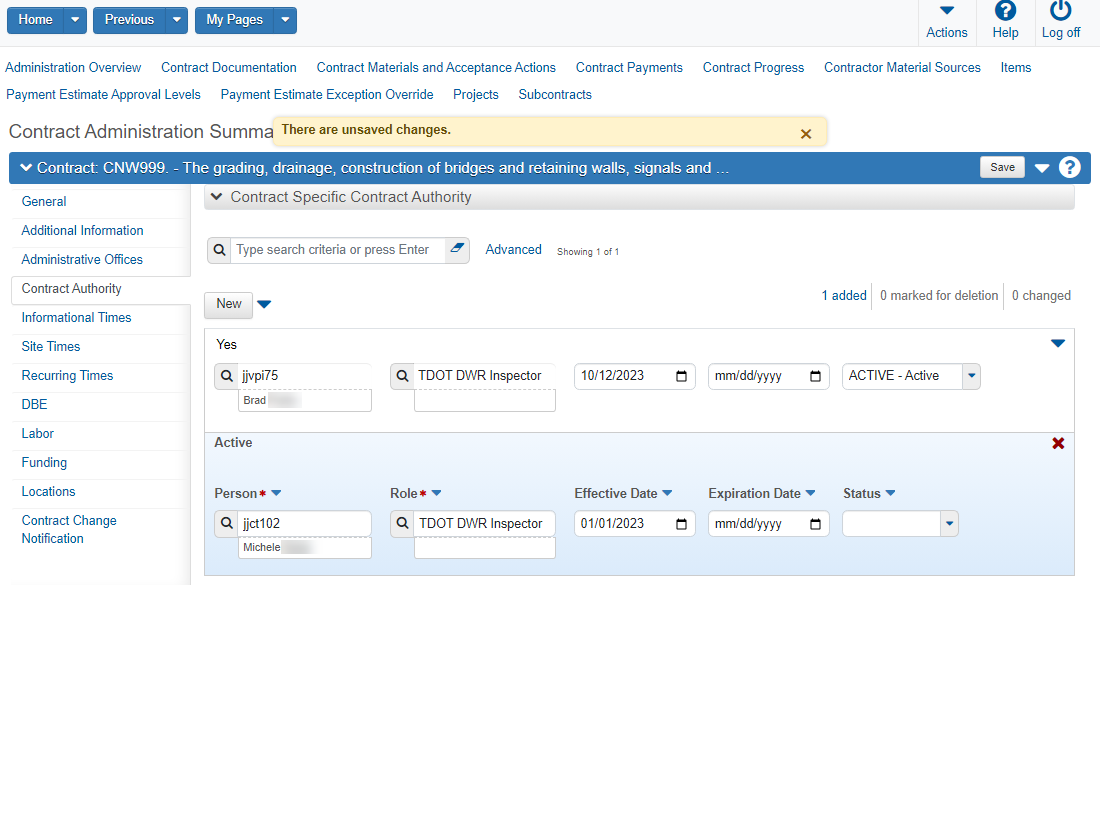Delete the new row with red X

click(1058, 444)
